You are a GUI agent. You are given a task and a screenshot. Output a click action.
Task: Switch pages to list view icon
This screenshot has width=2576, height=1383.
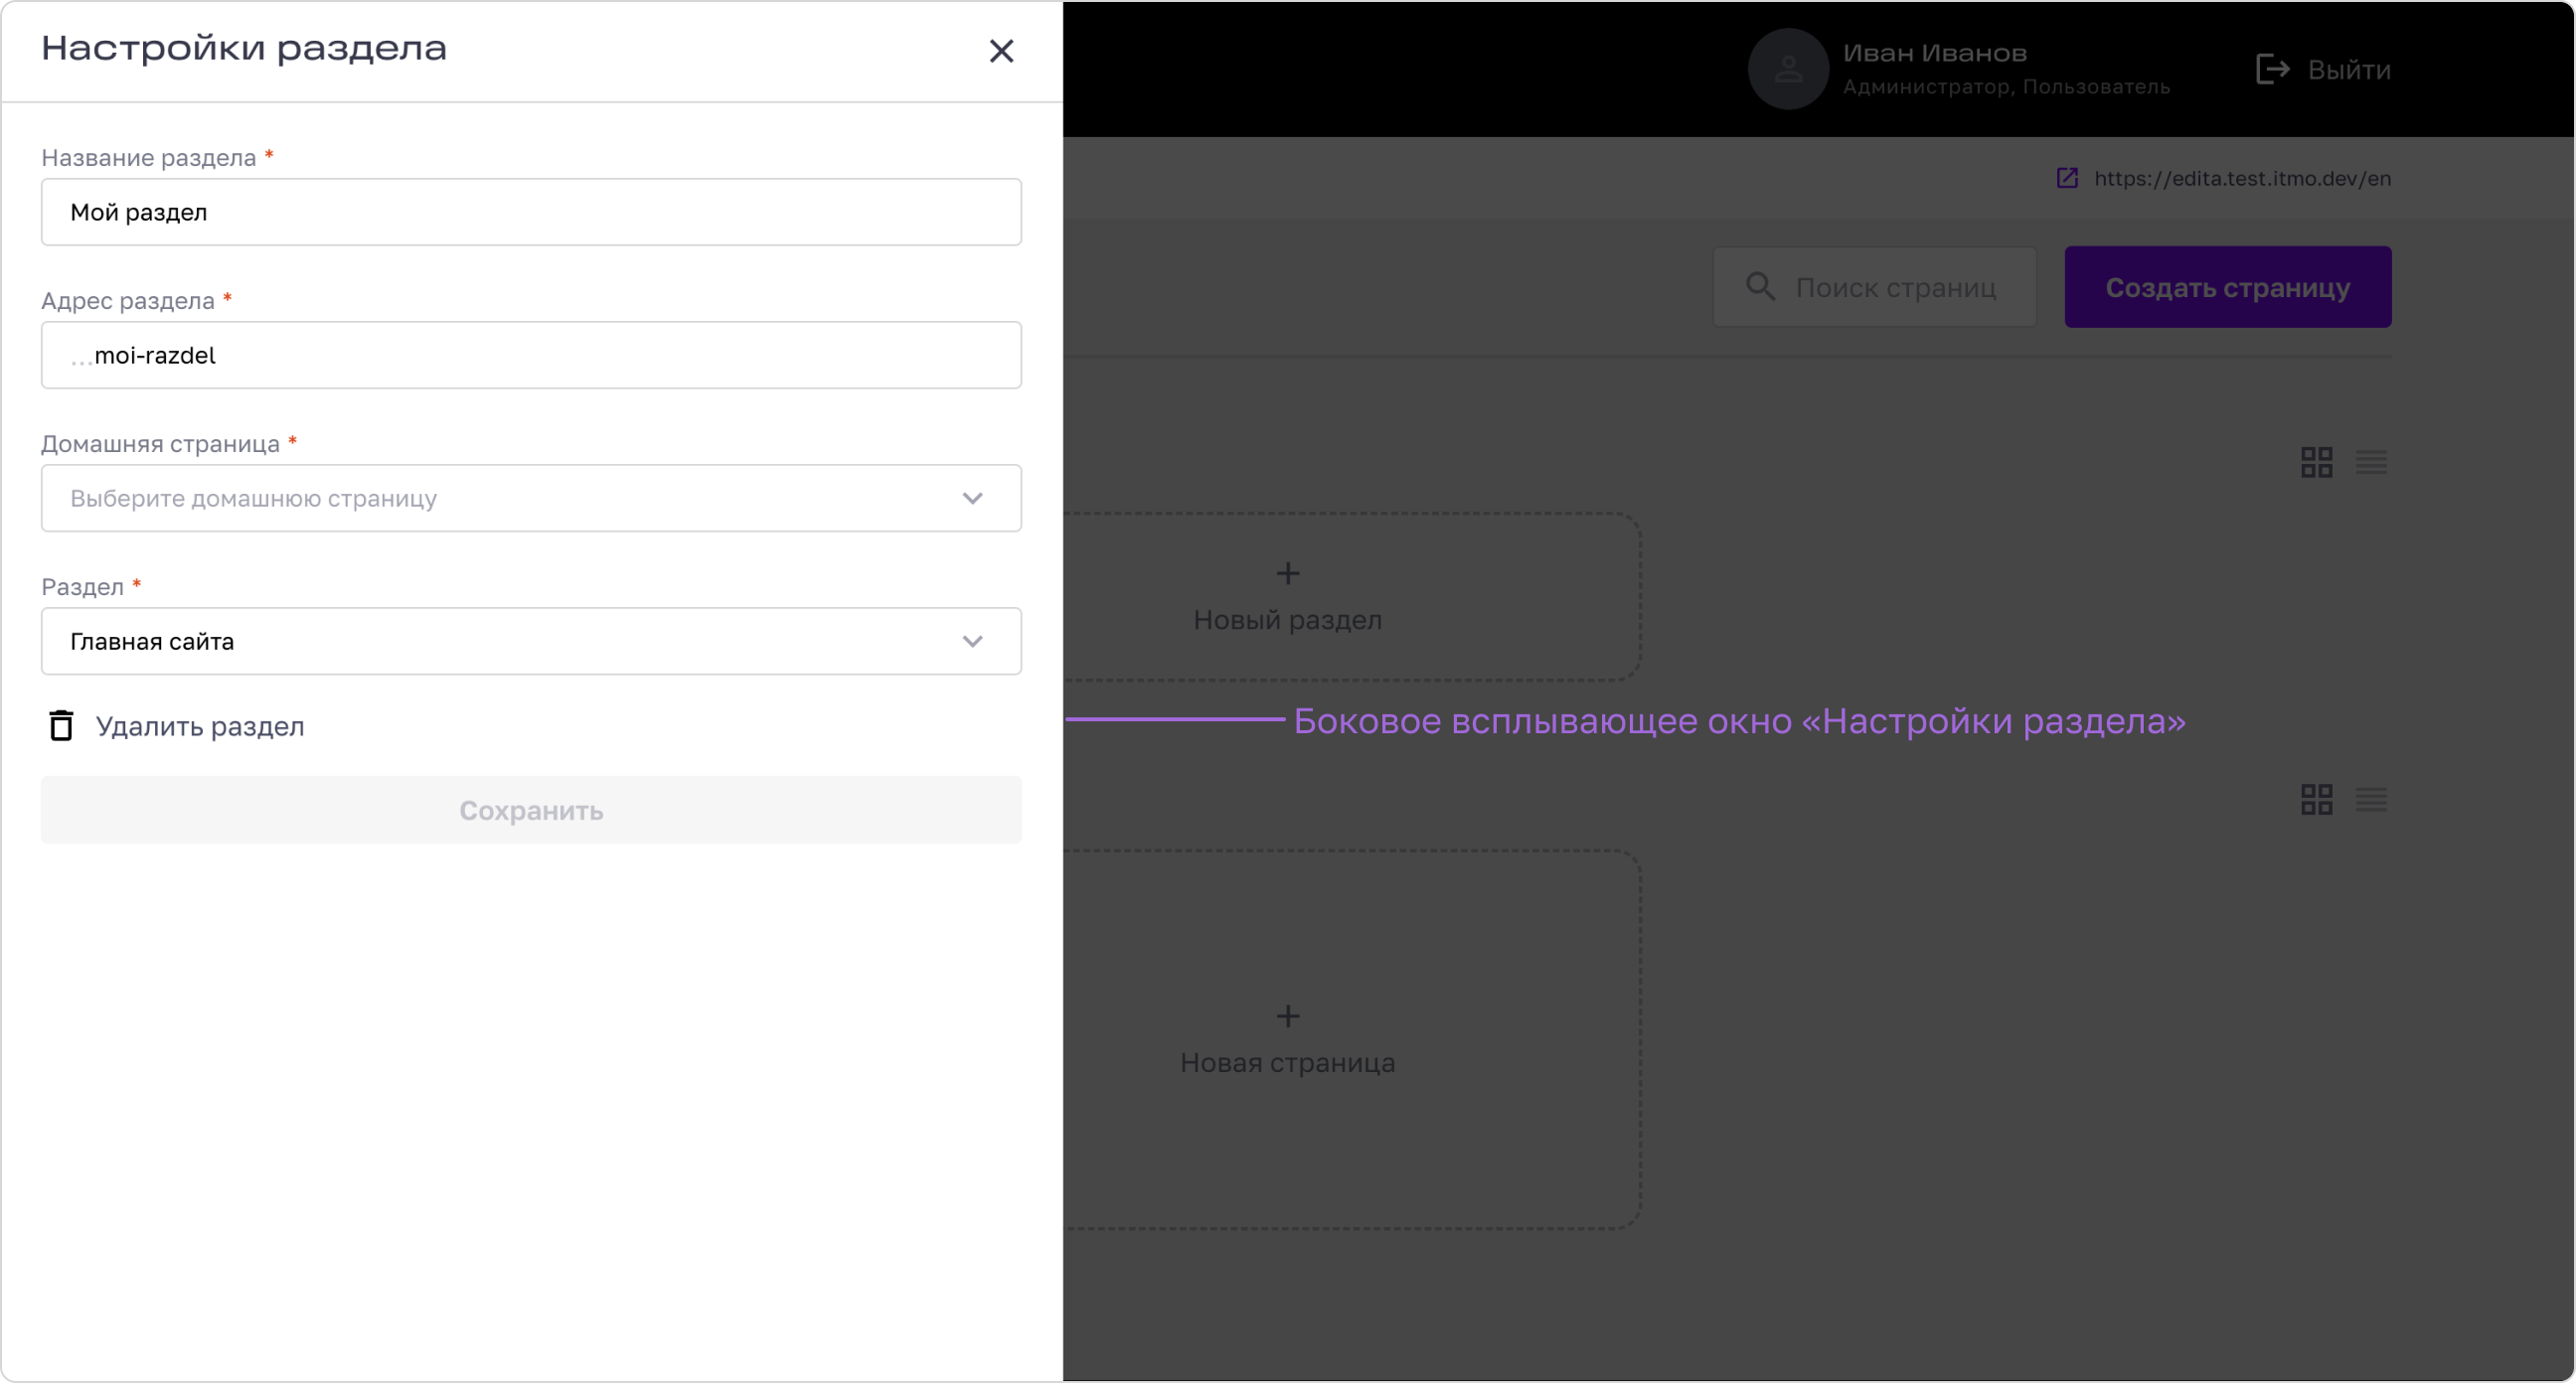tap(2371, 799)
